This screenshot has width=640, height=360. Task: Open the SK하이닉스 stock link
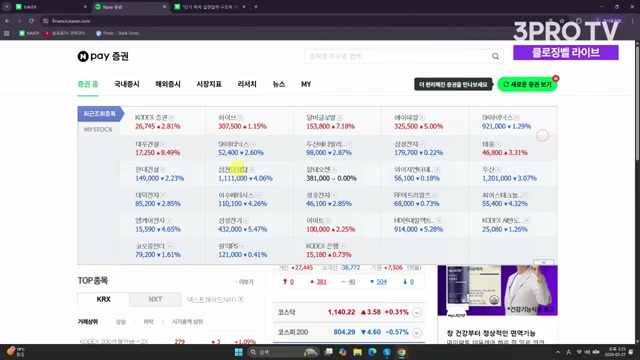497,118
